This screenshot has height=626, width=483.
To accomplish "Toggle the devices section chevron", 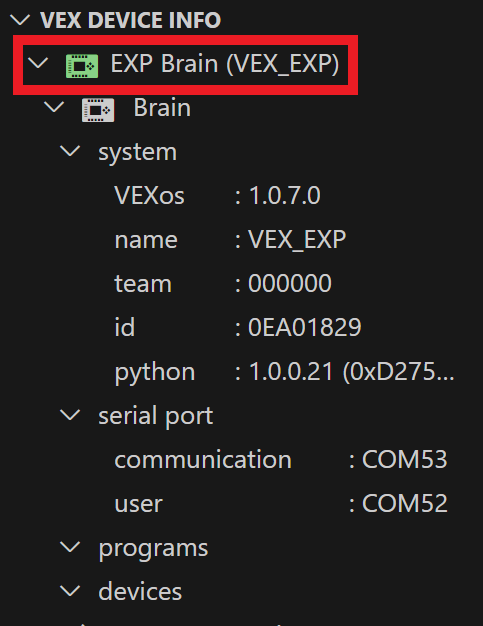I will pyautogui.click(x=70, y=591).
